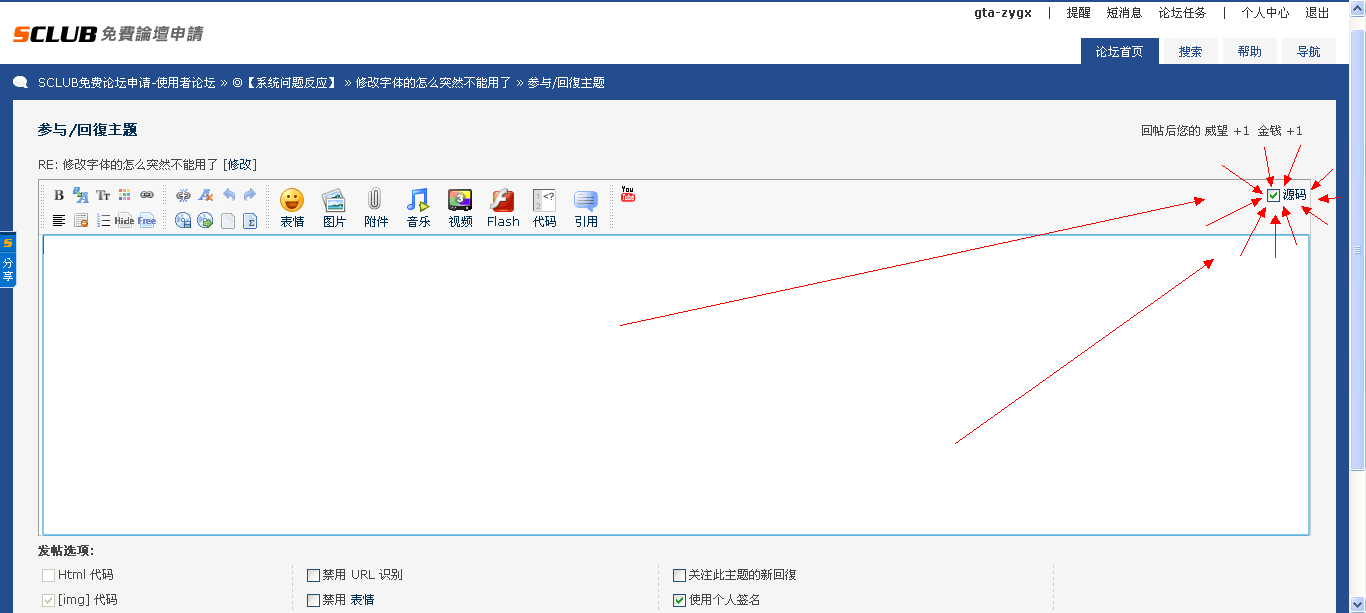
Task: Toggle the 源码 source mode checkbox
Action: click(x=1273, y=195)
